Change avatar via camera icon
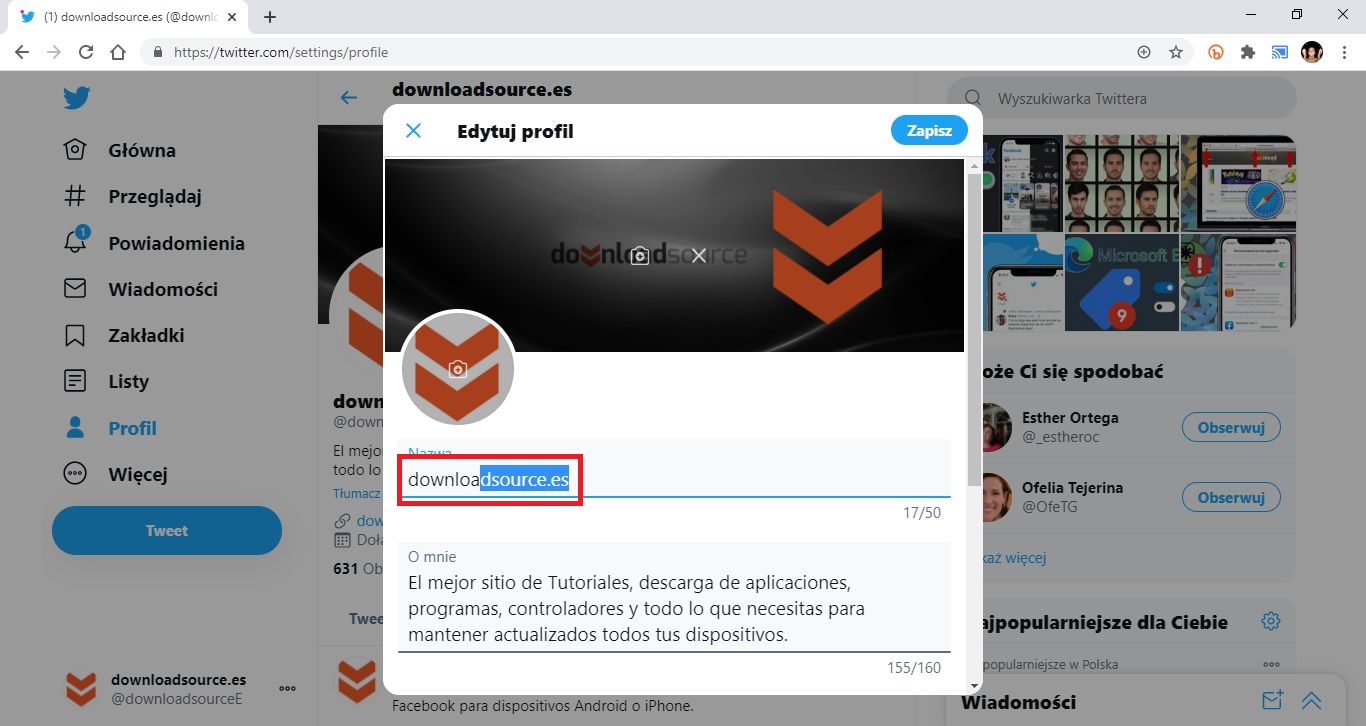1366x726 pixels. click(x=458, y=369)
